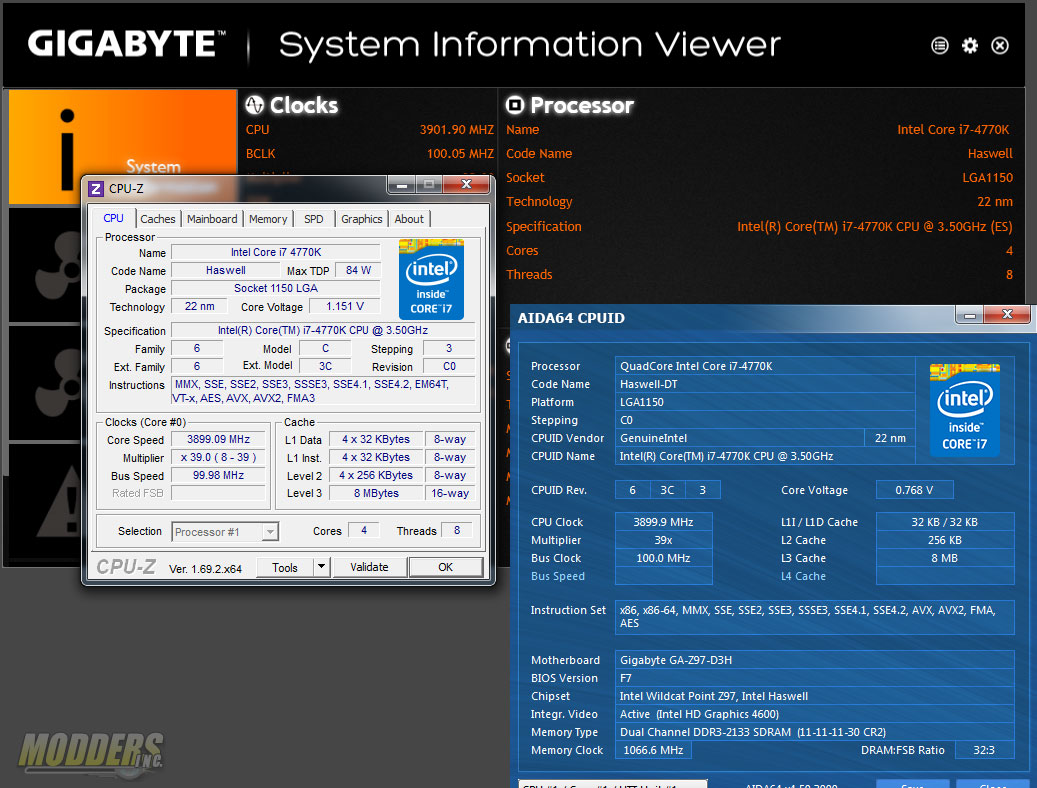Click the Level 3 8 MBytes field
This screenshot has width=1037, height=788.
(x=376, y=493)
